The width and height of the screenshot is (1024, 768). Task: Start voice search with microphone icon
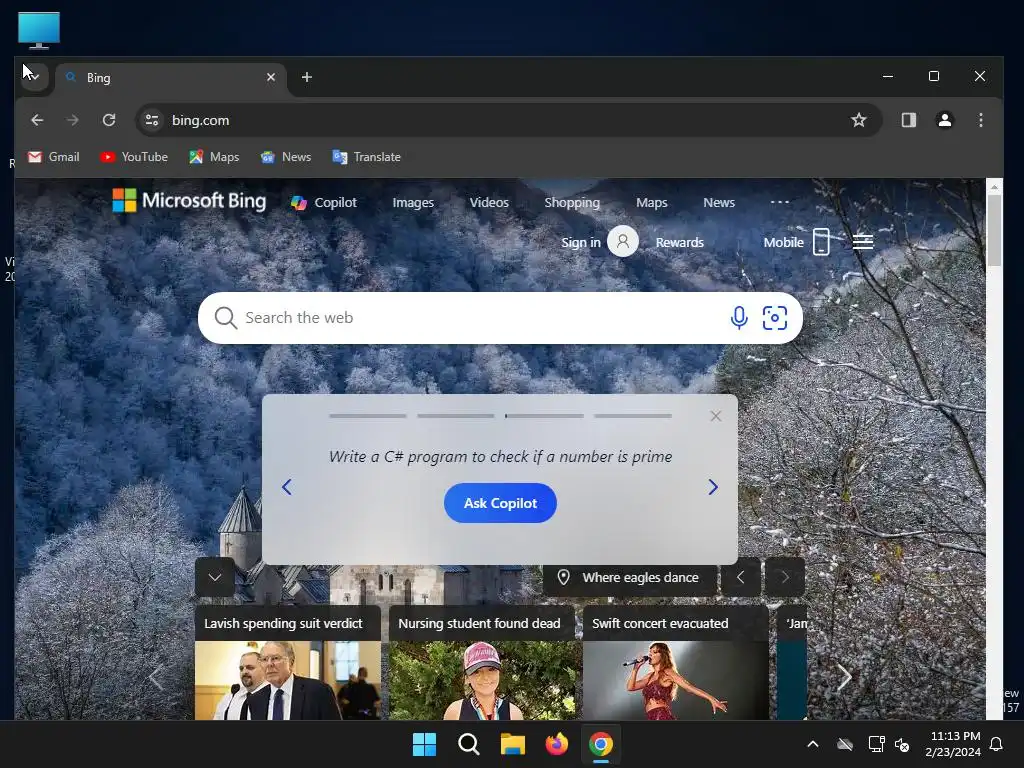[739, 318]
